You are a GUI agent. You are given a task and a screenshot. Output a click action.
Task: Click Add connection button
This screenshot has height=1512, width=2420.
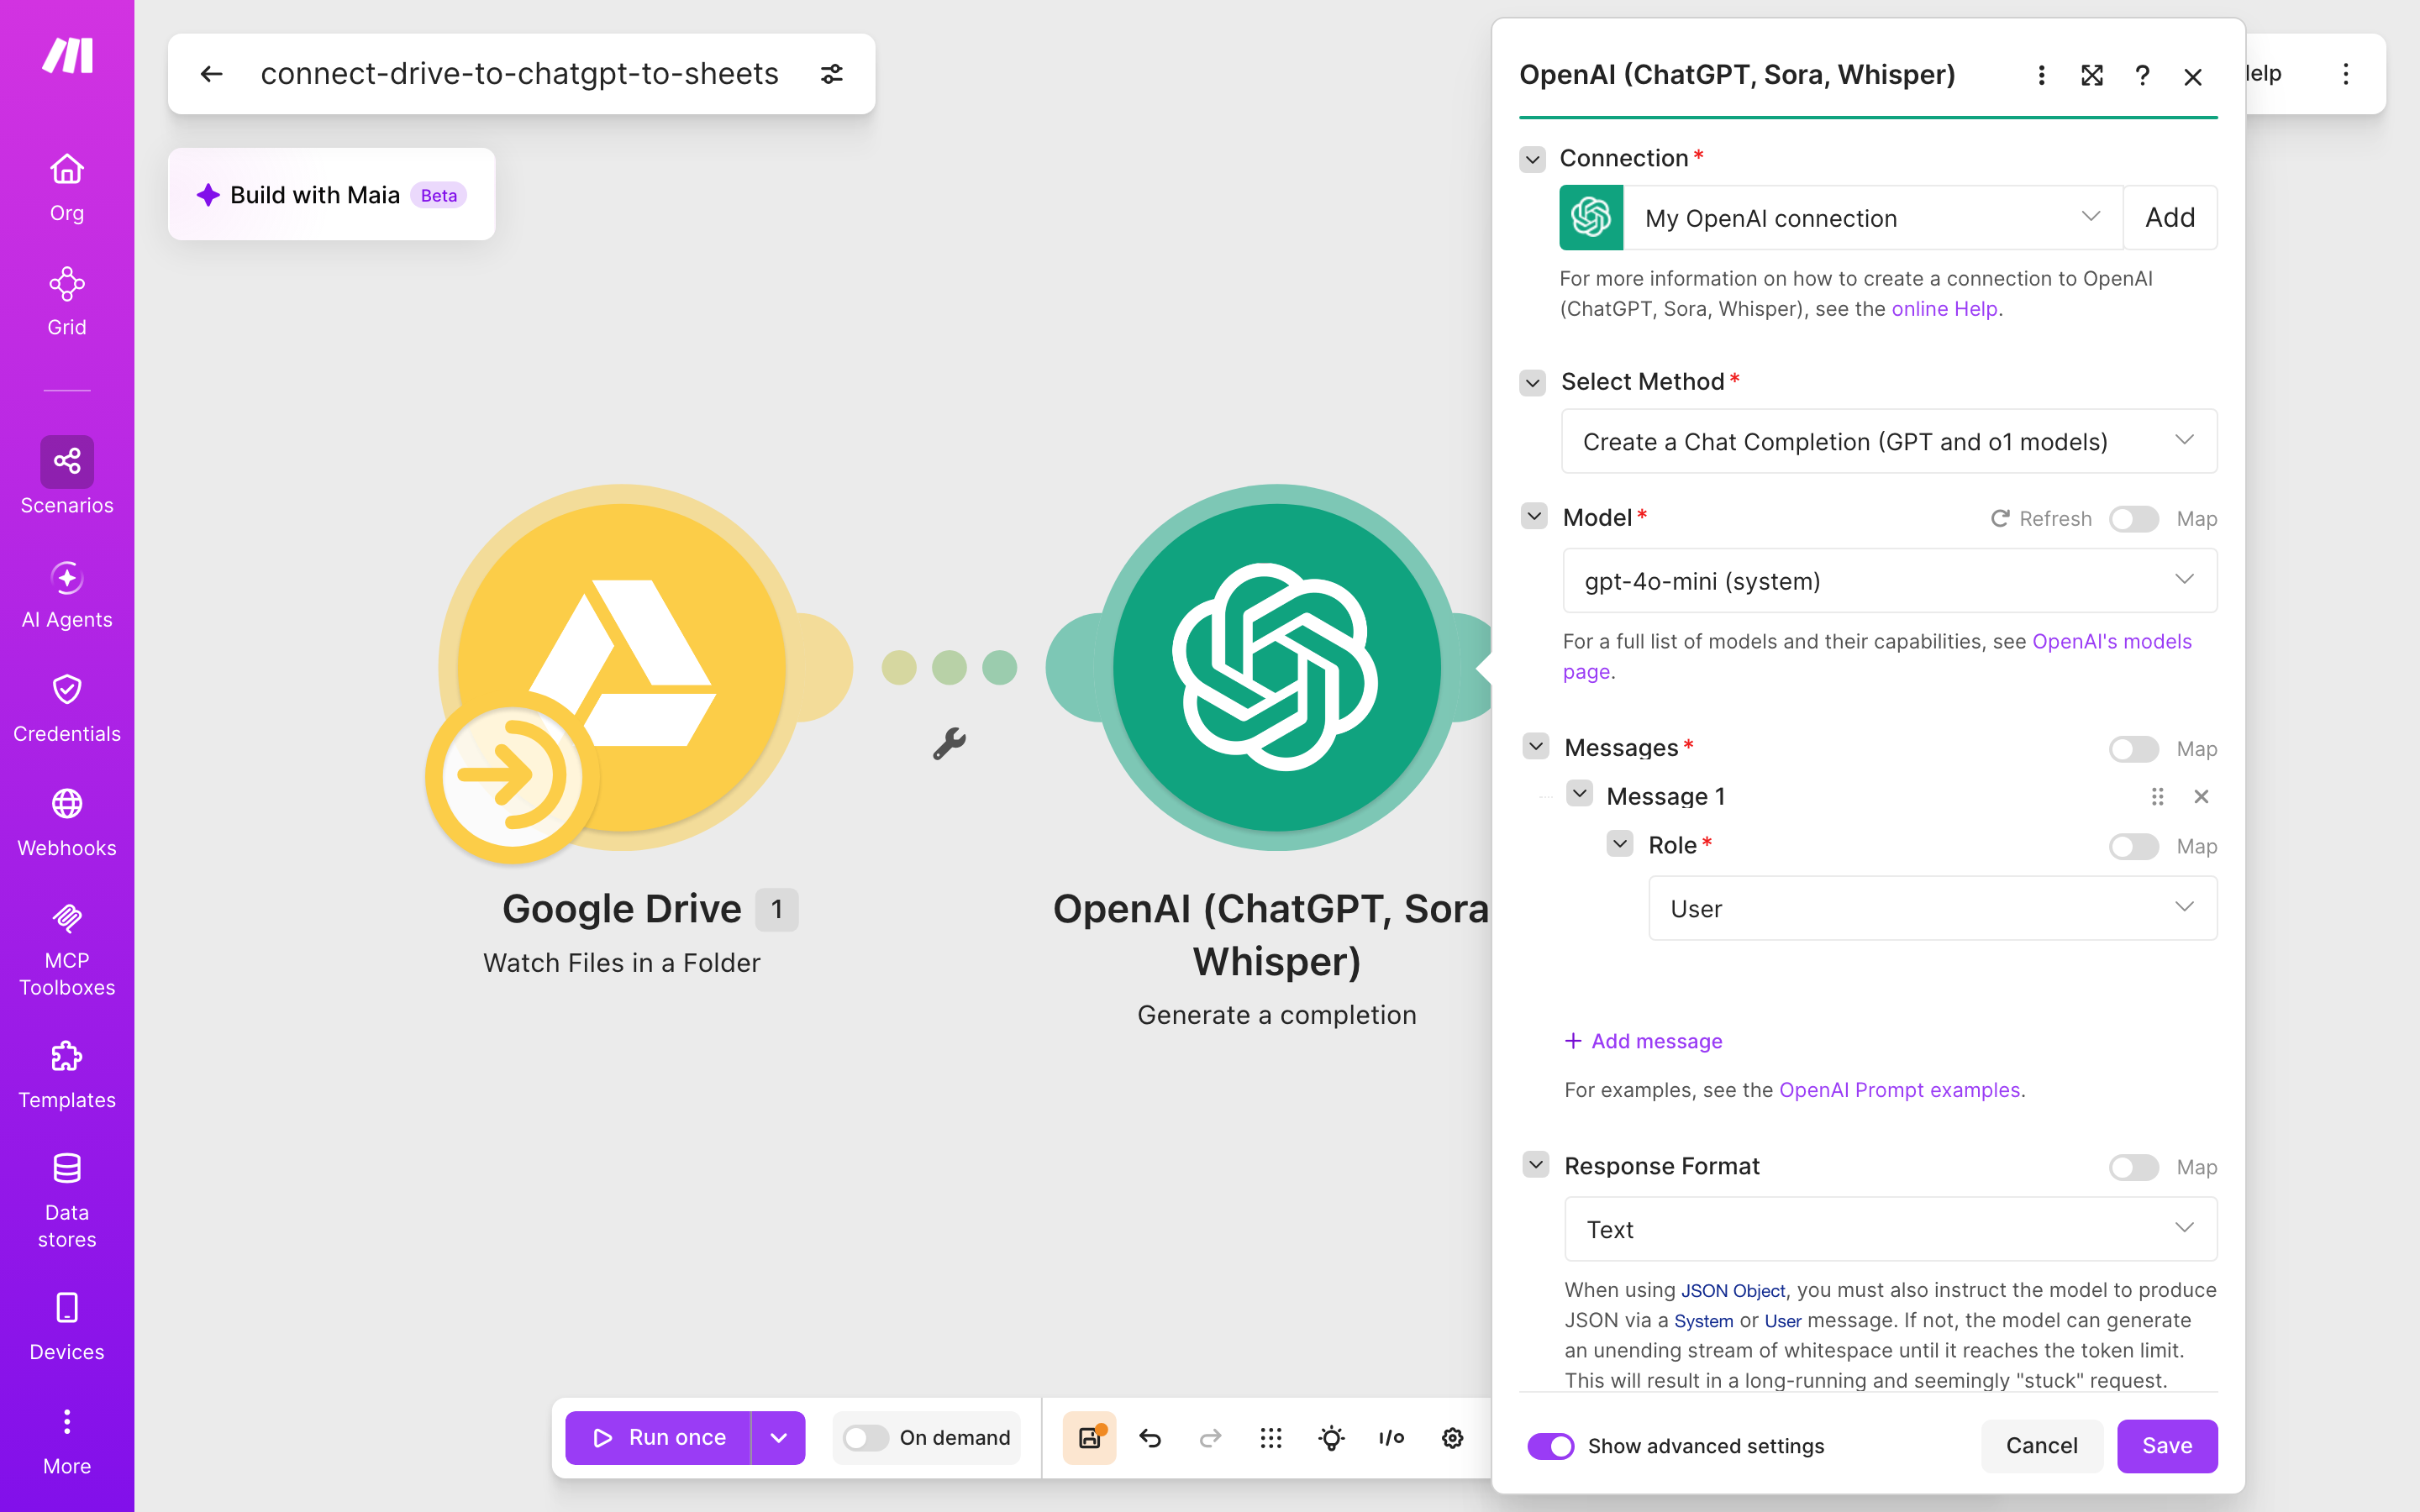pos(2170,217)
